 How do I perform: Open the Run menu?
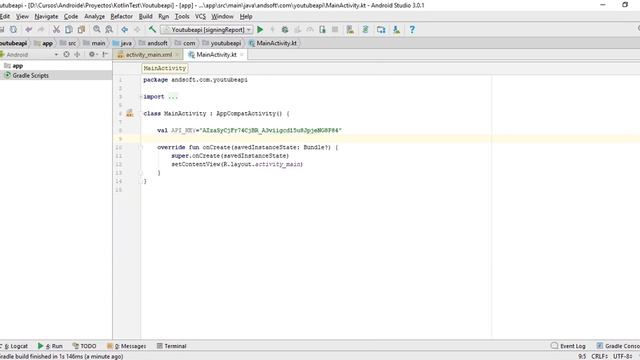pyautogui.click(x=164, y=16)
